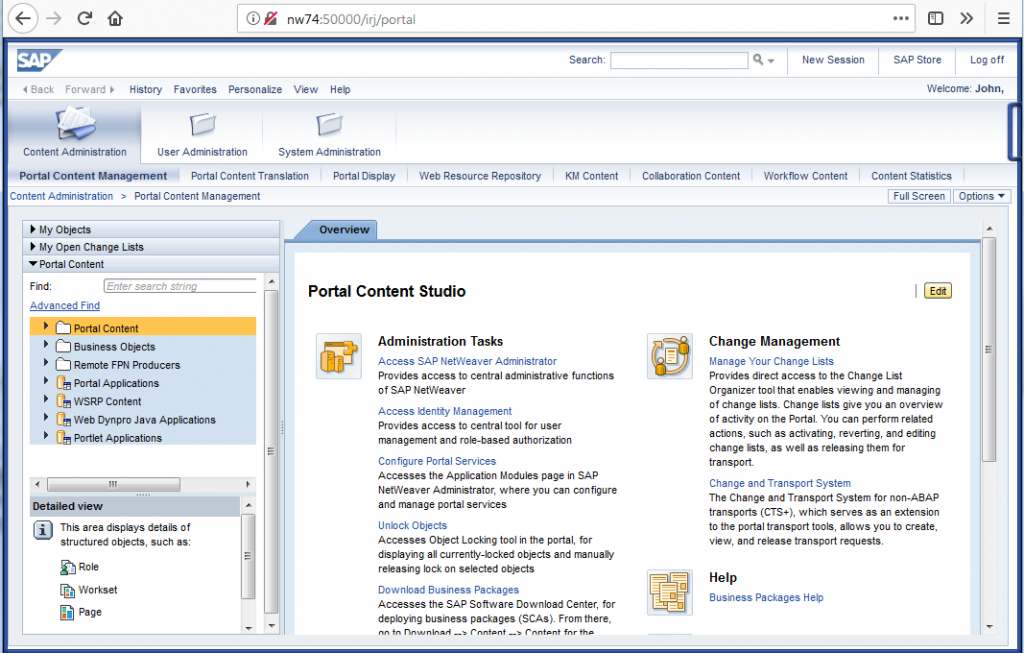Open the Content Statistics tab
The width and height of the screenshot is (1024, 653).
point(911,176)
